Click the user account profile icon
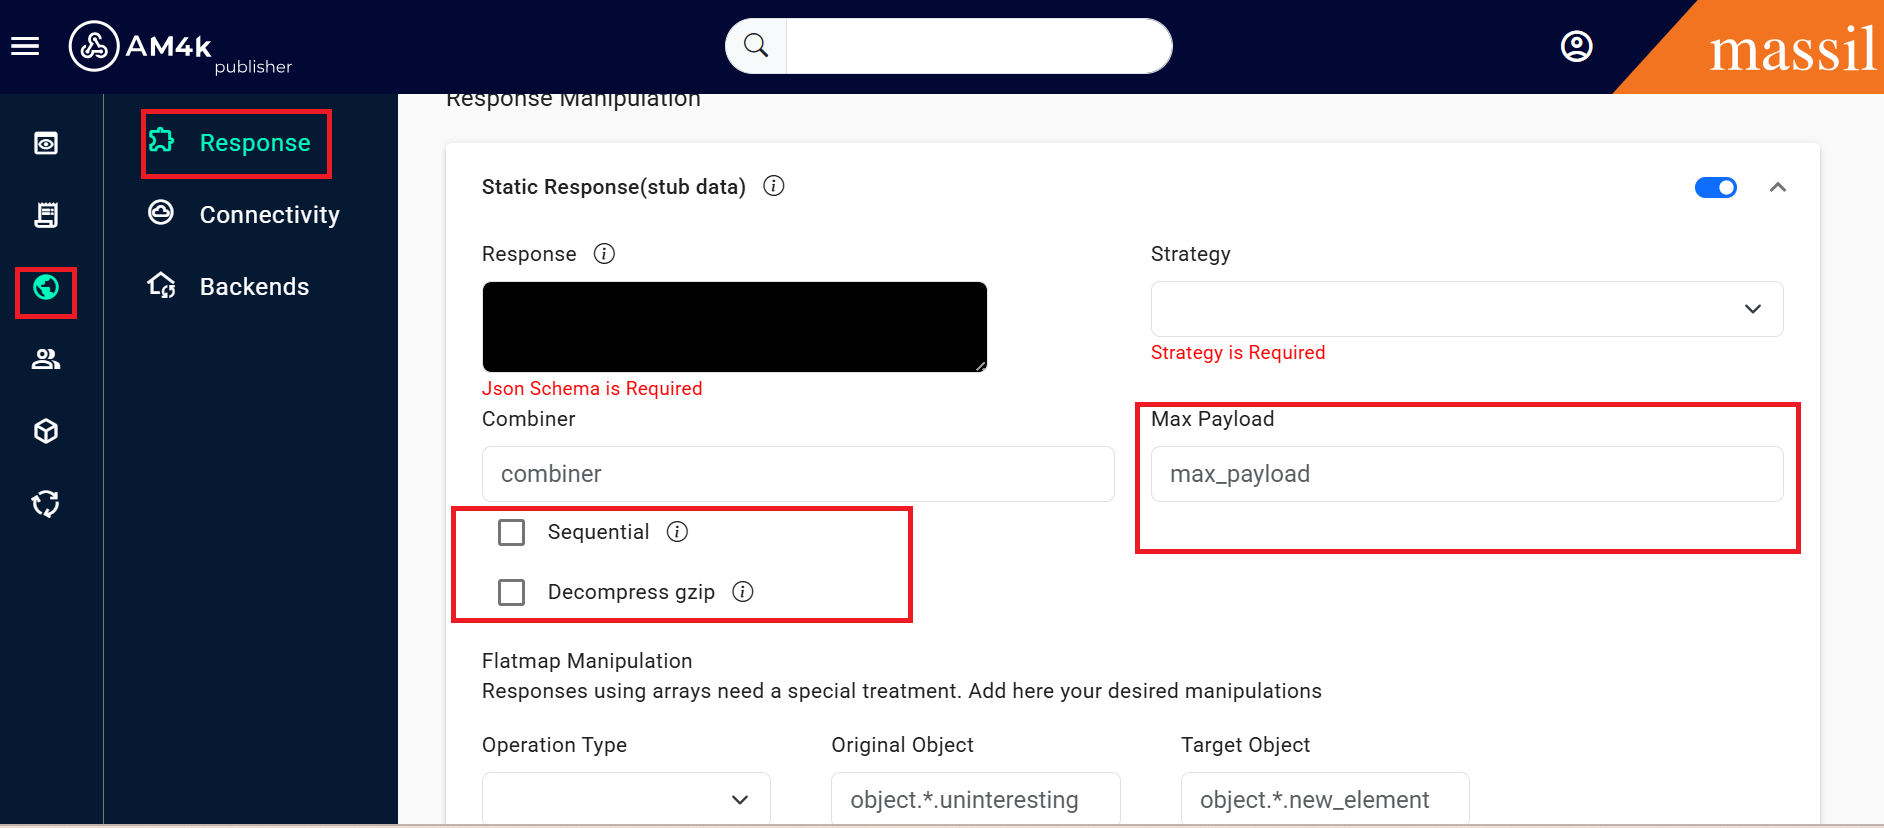 coord(1576,46)
